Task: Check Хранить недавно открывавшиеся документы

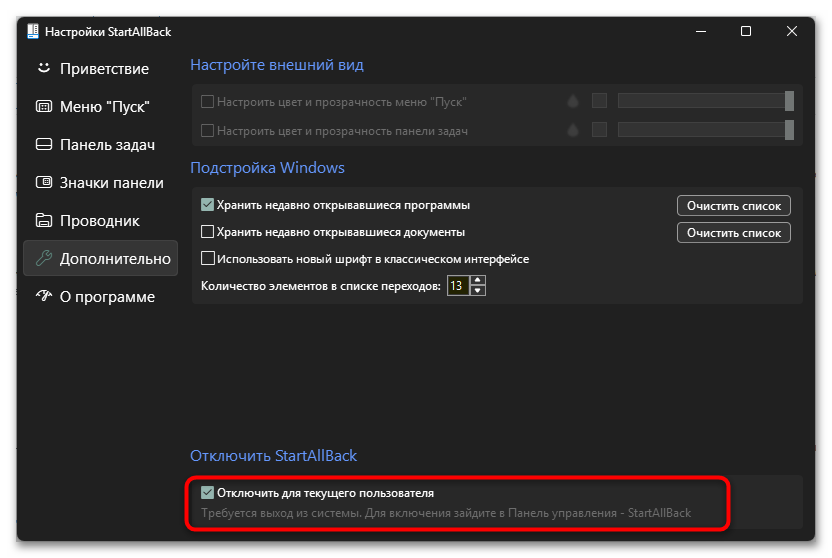Action: [207, 232]
